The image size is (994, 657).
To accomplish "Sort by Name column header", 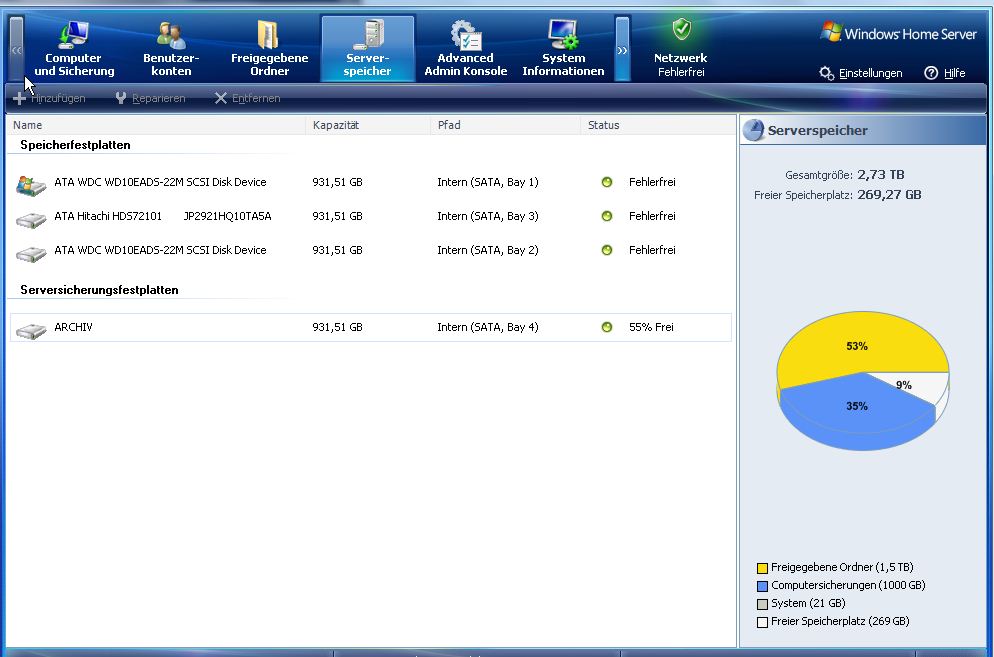I will pos(156,125).
